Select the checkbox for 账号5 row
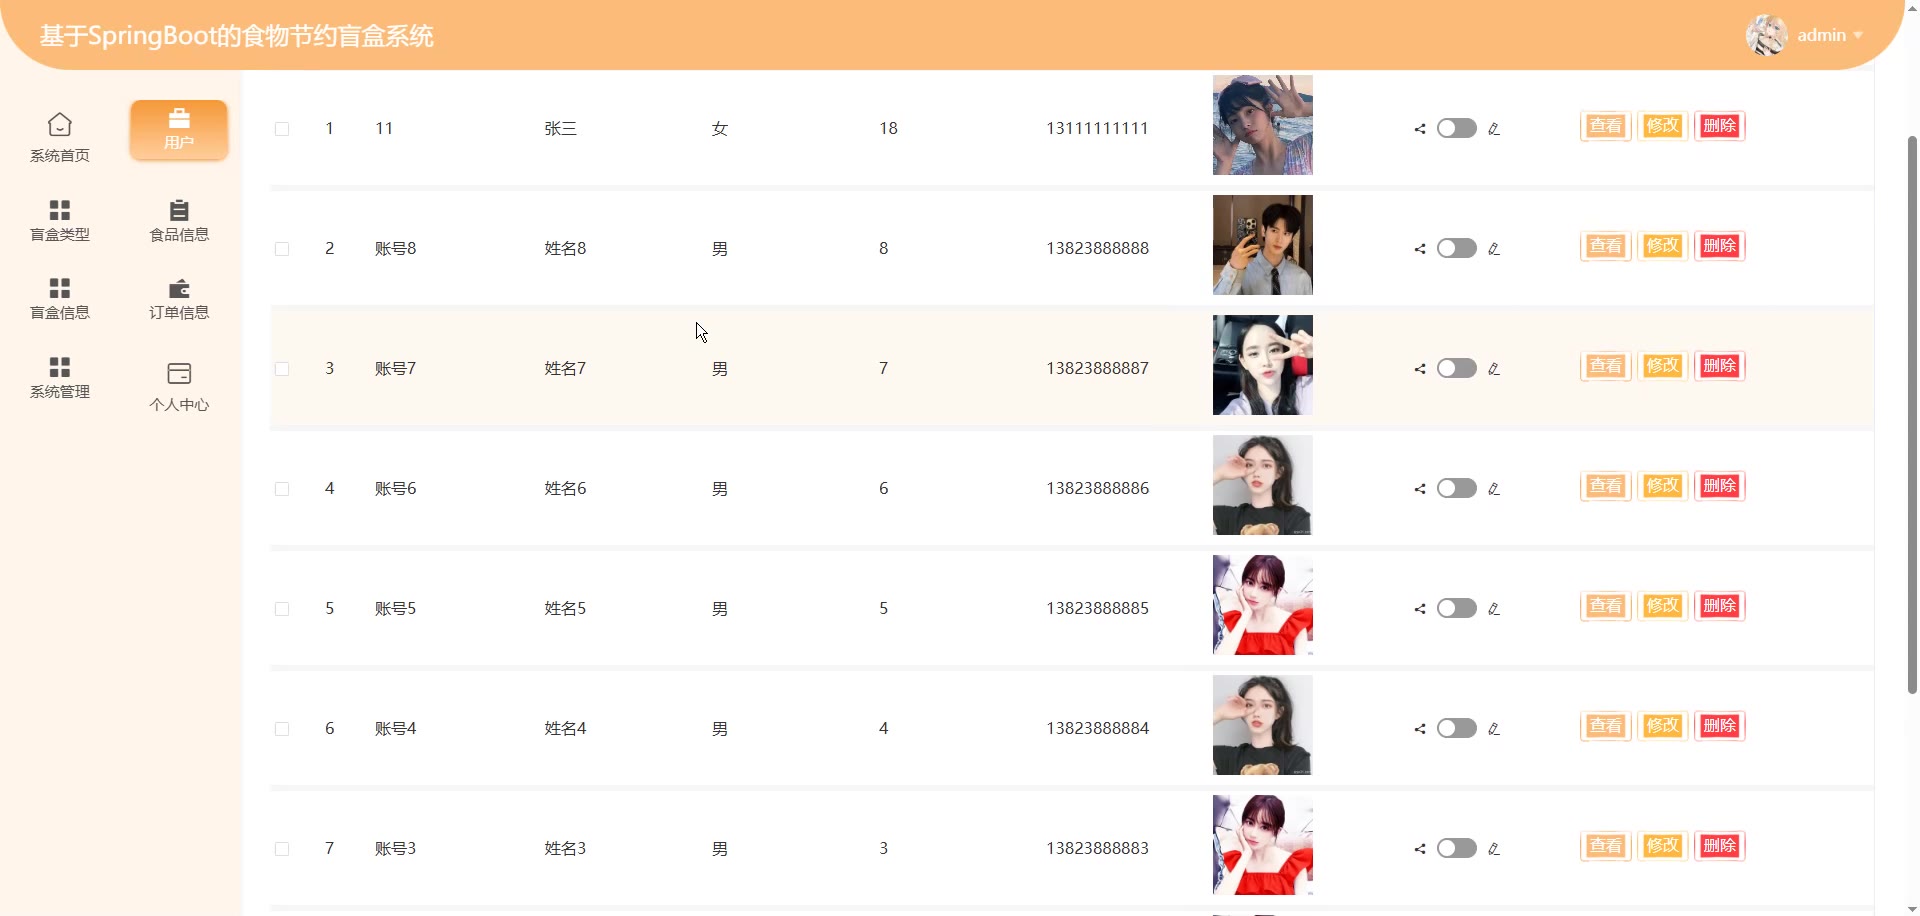This screenshot has height=916, width=1920. [x=282, y=609]
